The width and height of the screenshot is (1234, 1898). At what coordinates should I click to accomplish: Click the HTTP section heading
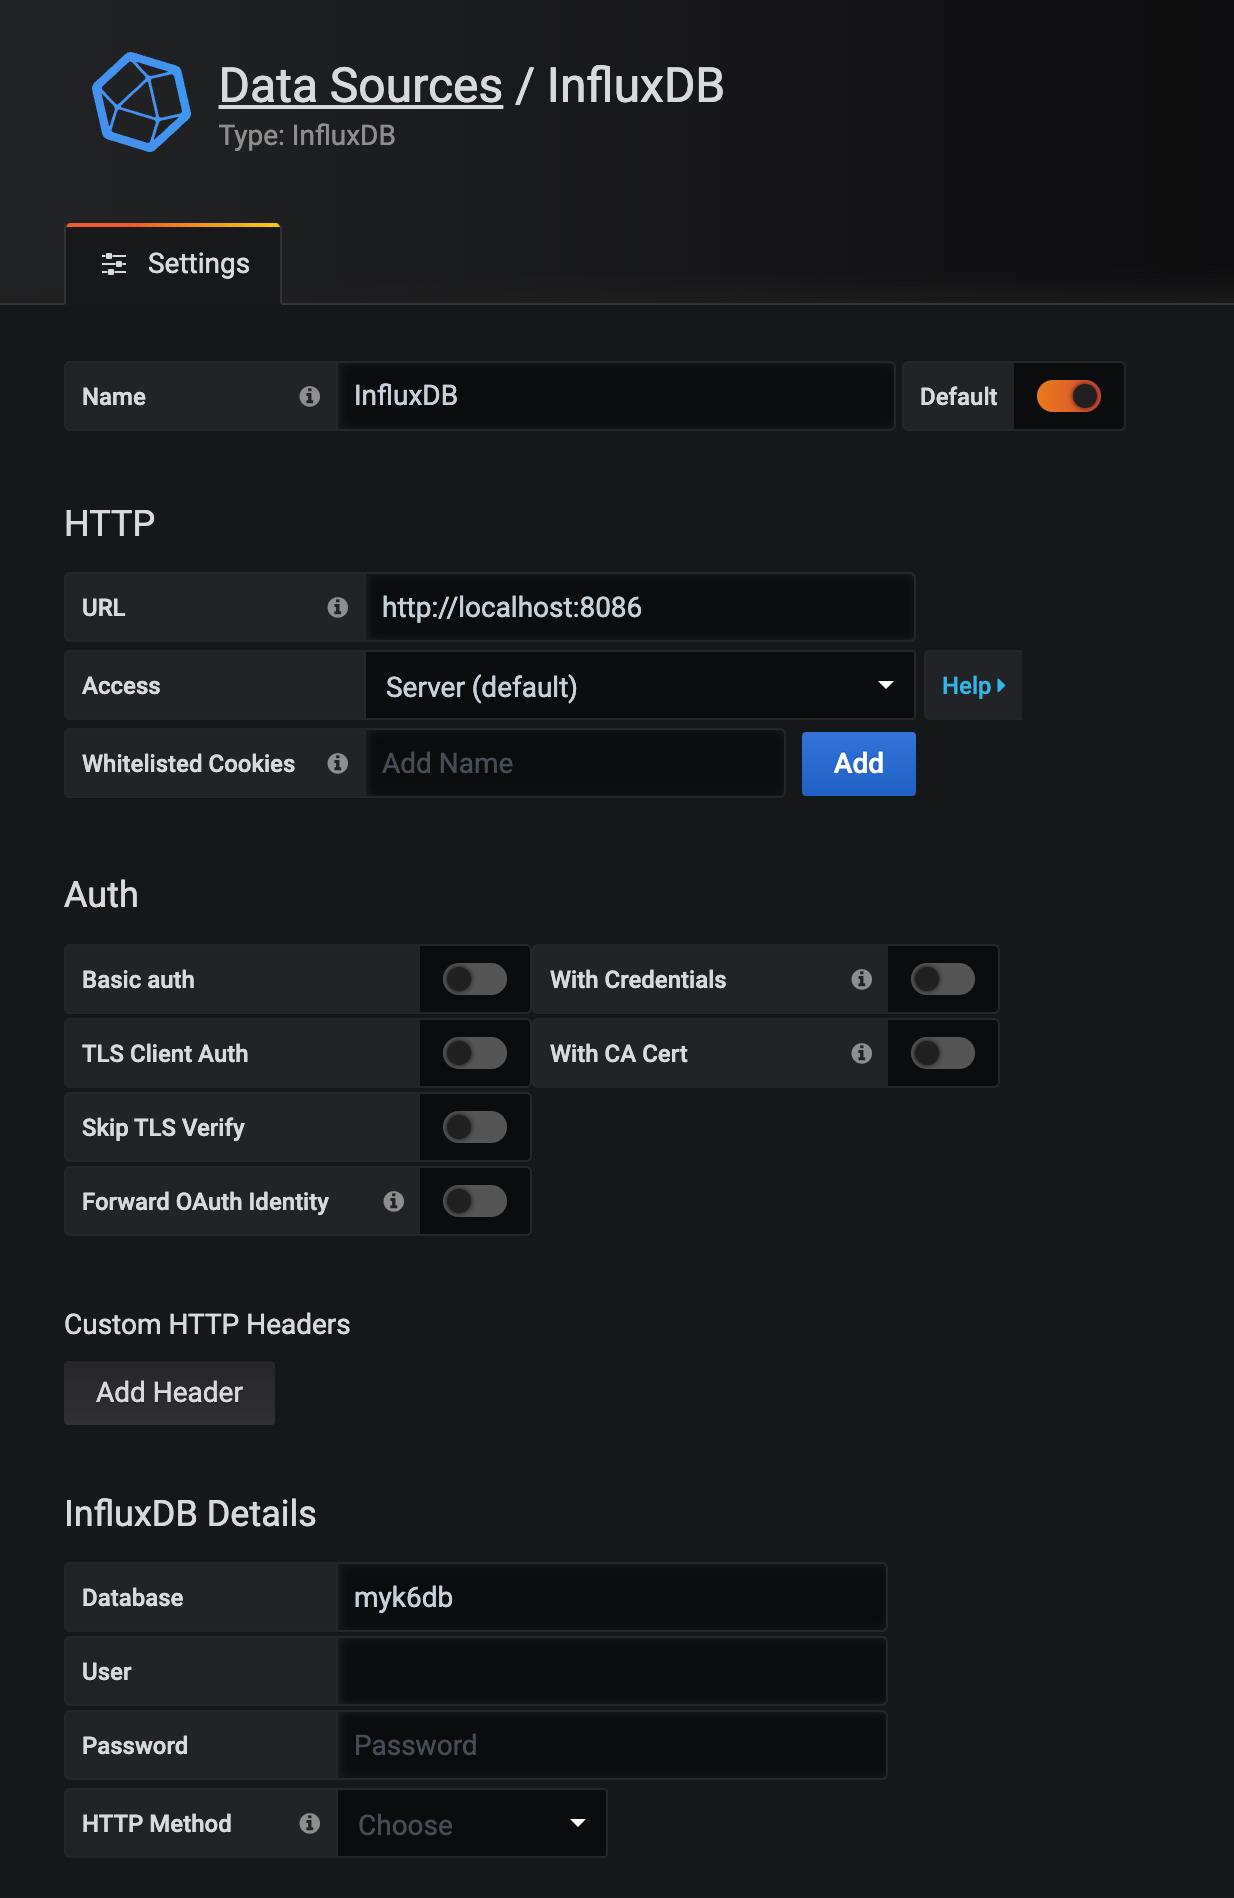110,523
